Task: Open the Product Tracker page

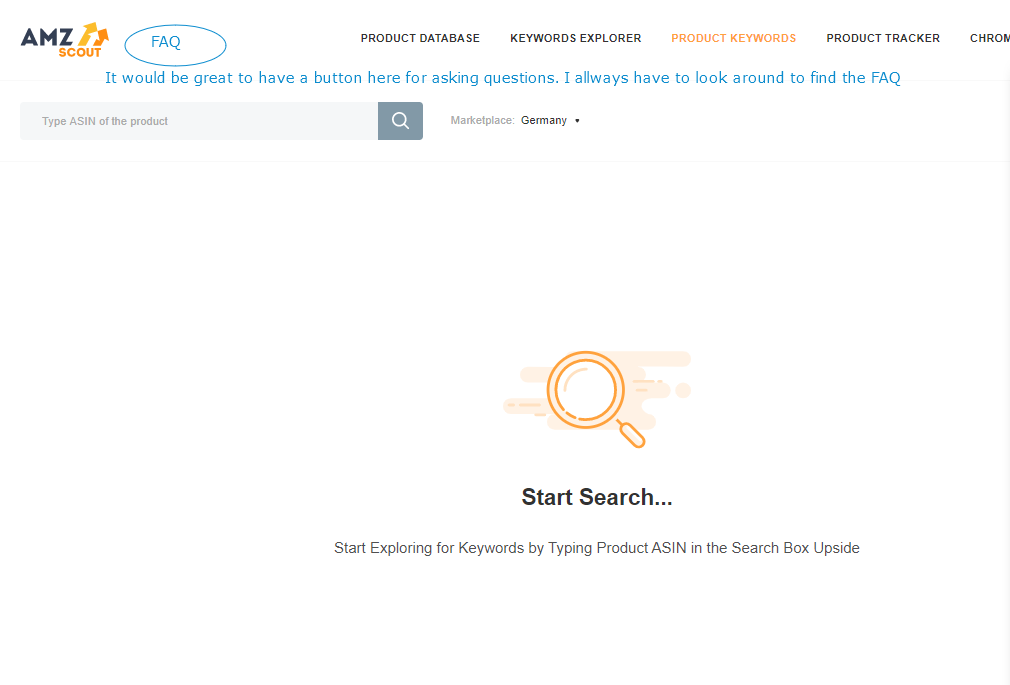Action: 883,38
